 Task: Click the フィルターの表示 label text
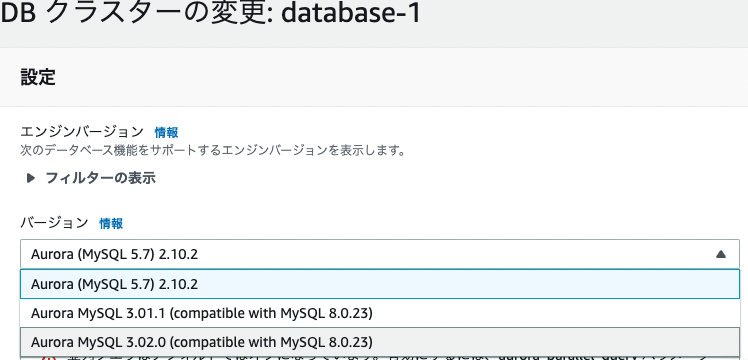[x=100, y=178]
